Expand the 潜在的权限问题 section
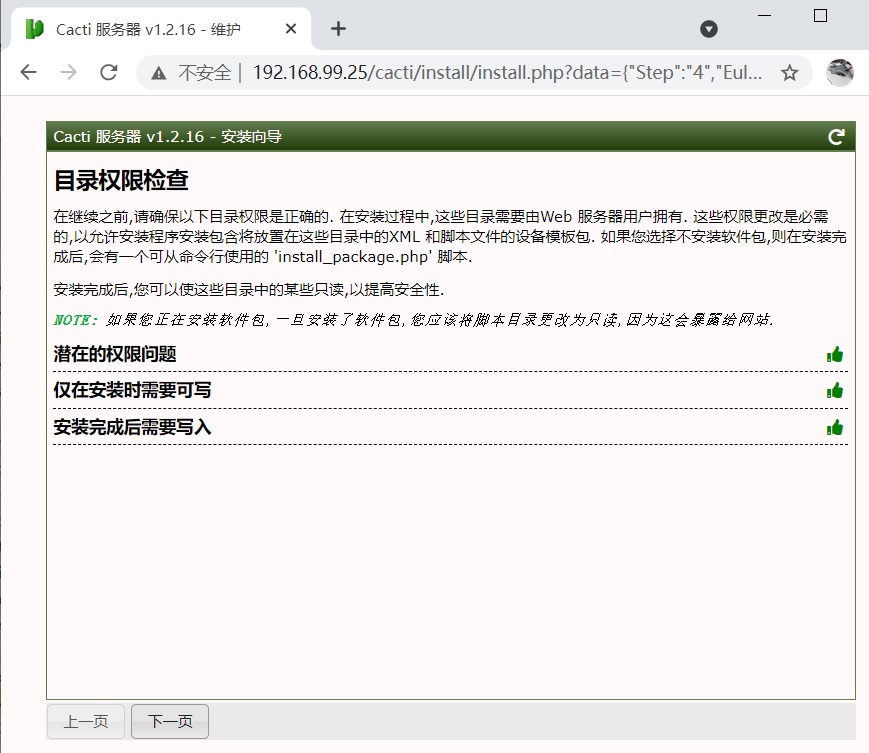Viewport: 869px width, 753px height. [x=115, y=354]
